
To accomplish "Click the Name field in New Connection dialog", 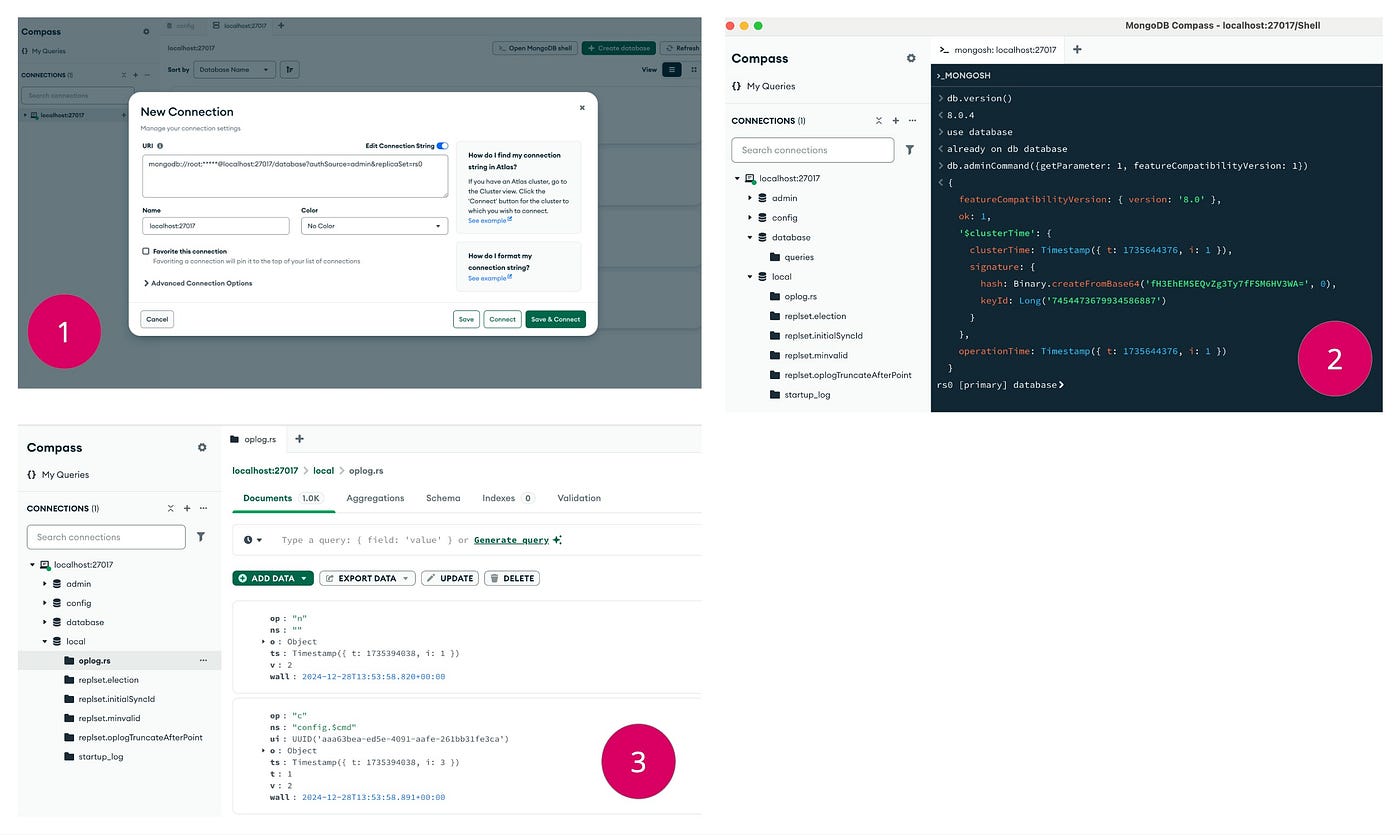I will pos(216,226).
